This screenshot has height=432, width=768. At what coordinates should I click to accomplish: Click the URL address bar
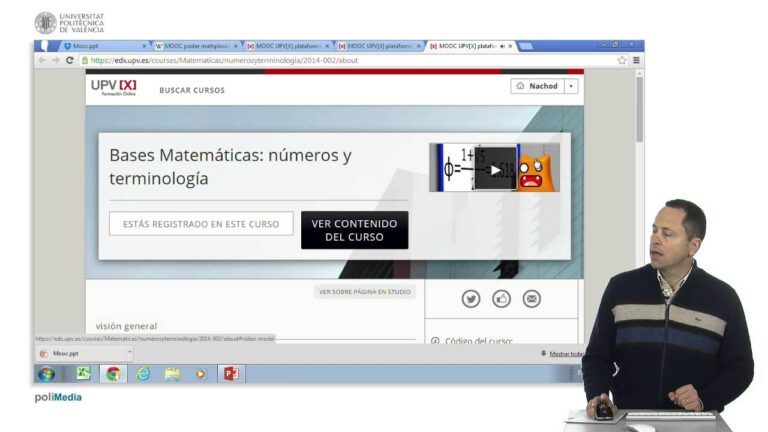click(348, 60)
